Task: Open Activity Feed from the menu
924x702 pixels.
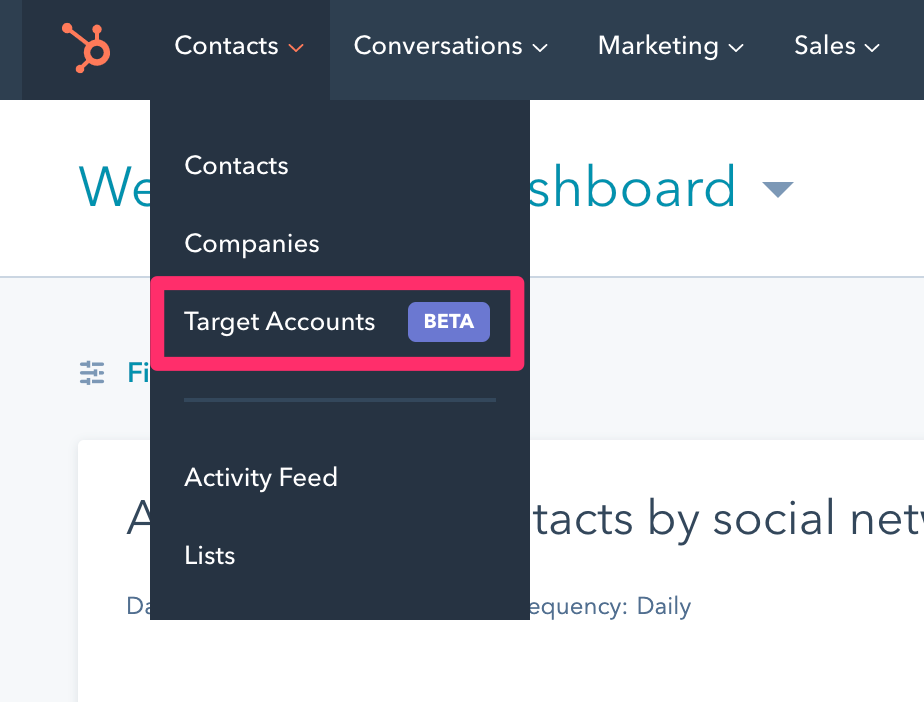Action: 260,477
